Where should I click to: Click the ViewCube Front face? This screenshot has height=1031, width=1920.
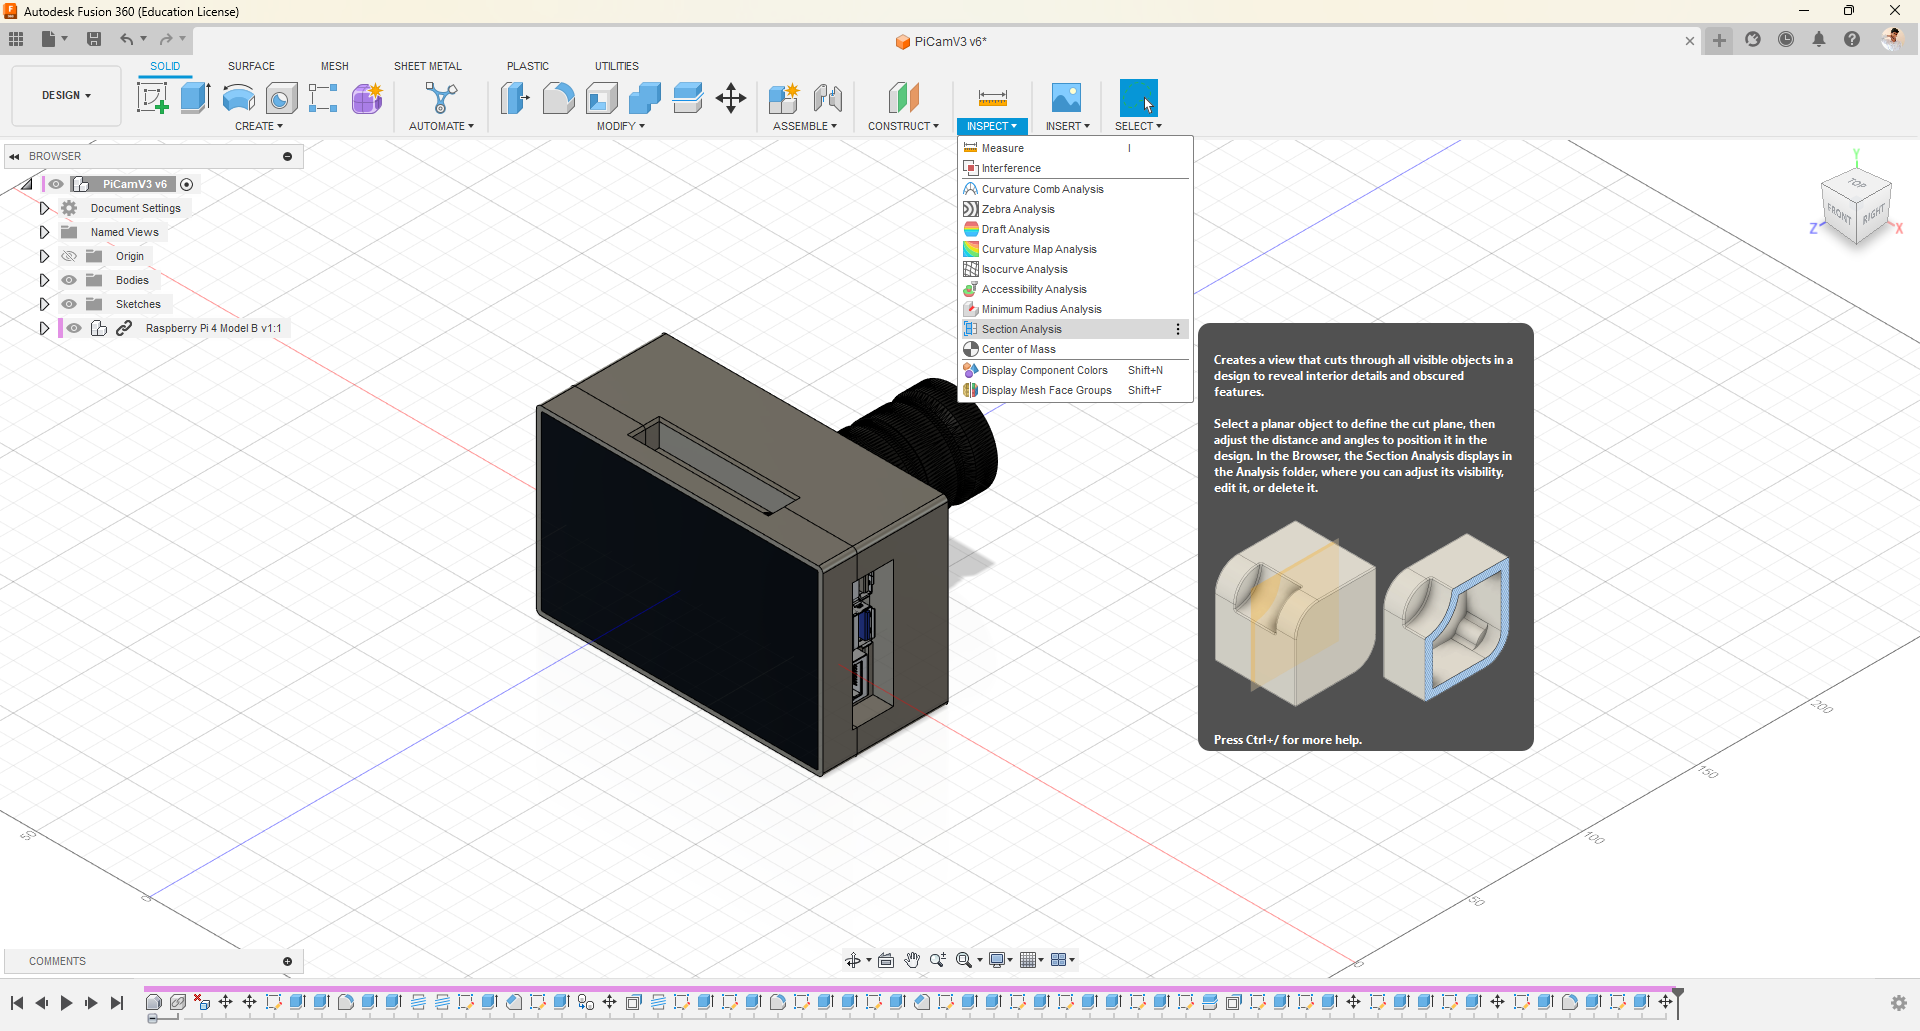click(1838, 213)
